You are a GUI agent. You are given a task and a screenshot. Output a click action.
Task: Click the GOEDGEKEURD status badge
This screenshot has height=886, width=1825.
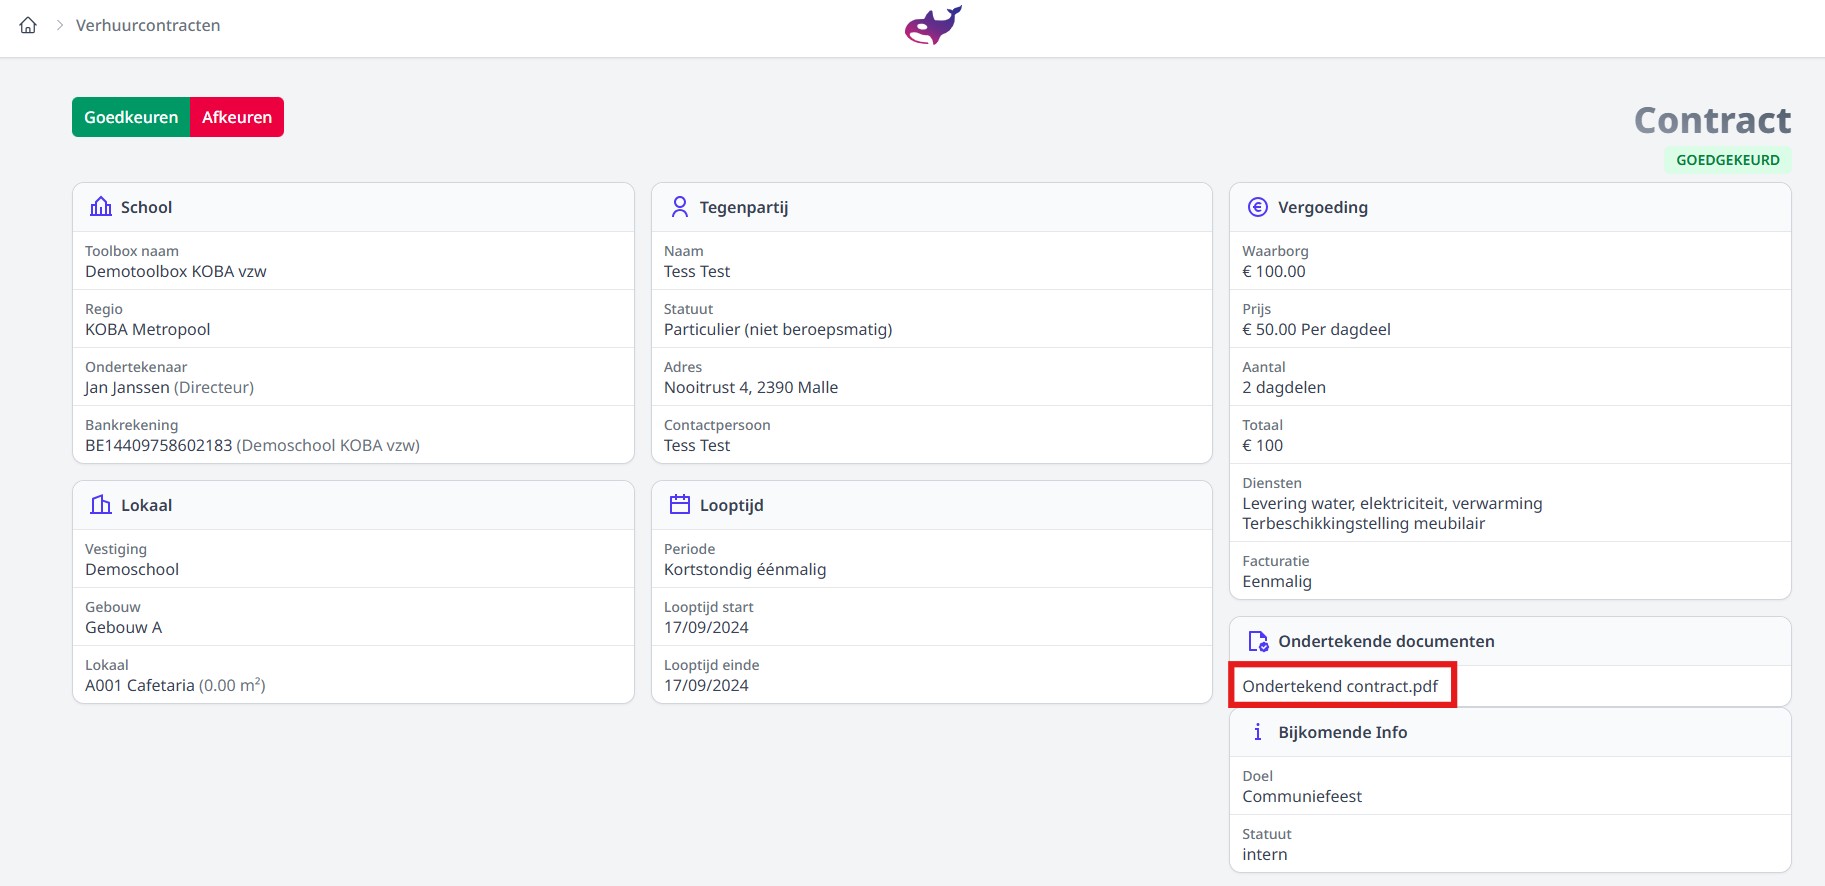[x=1727, y=160]
